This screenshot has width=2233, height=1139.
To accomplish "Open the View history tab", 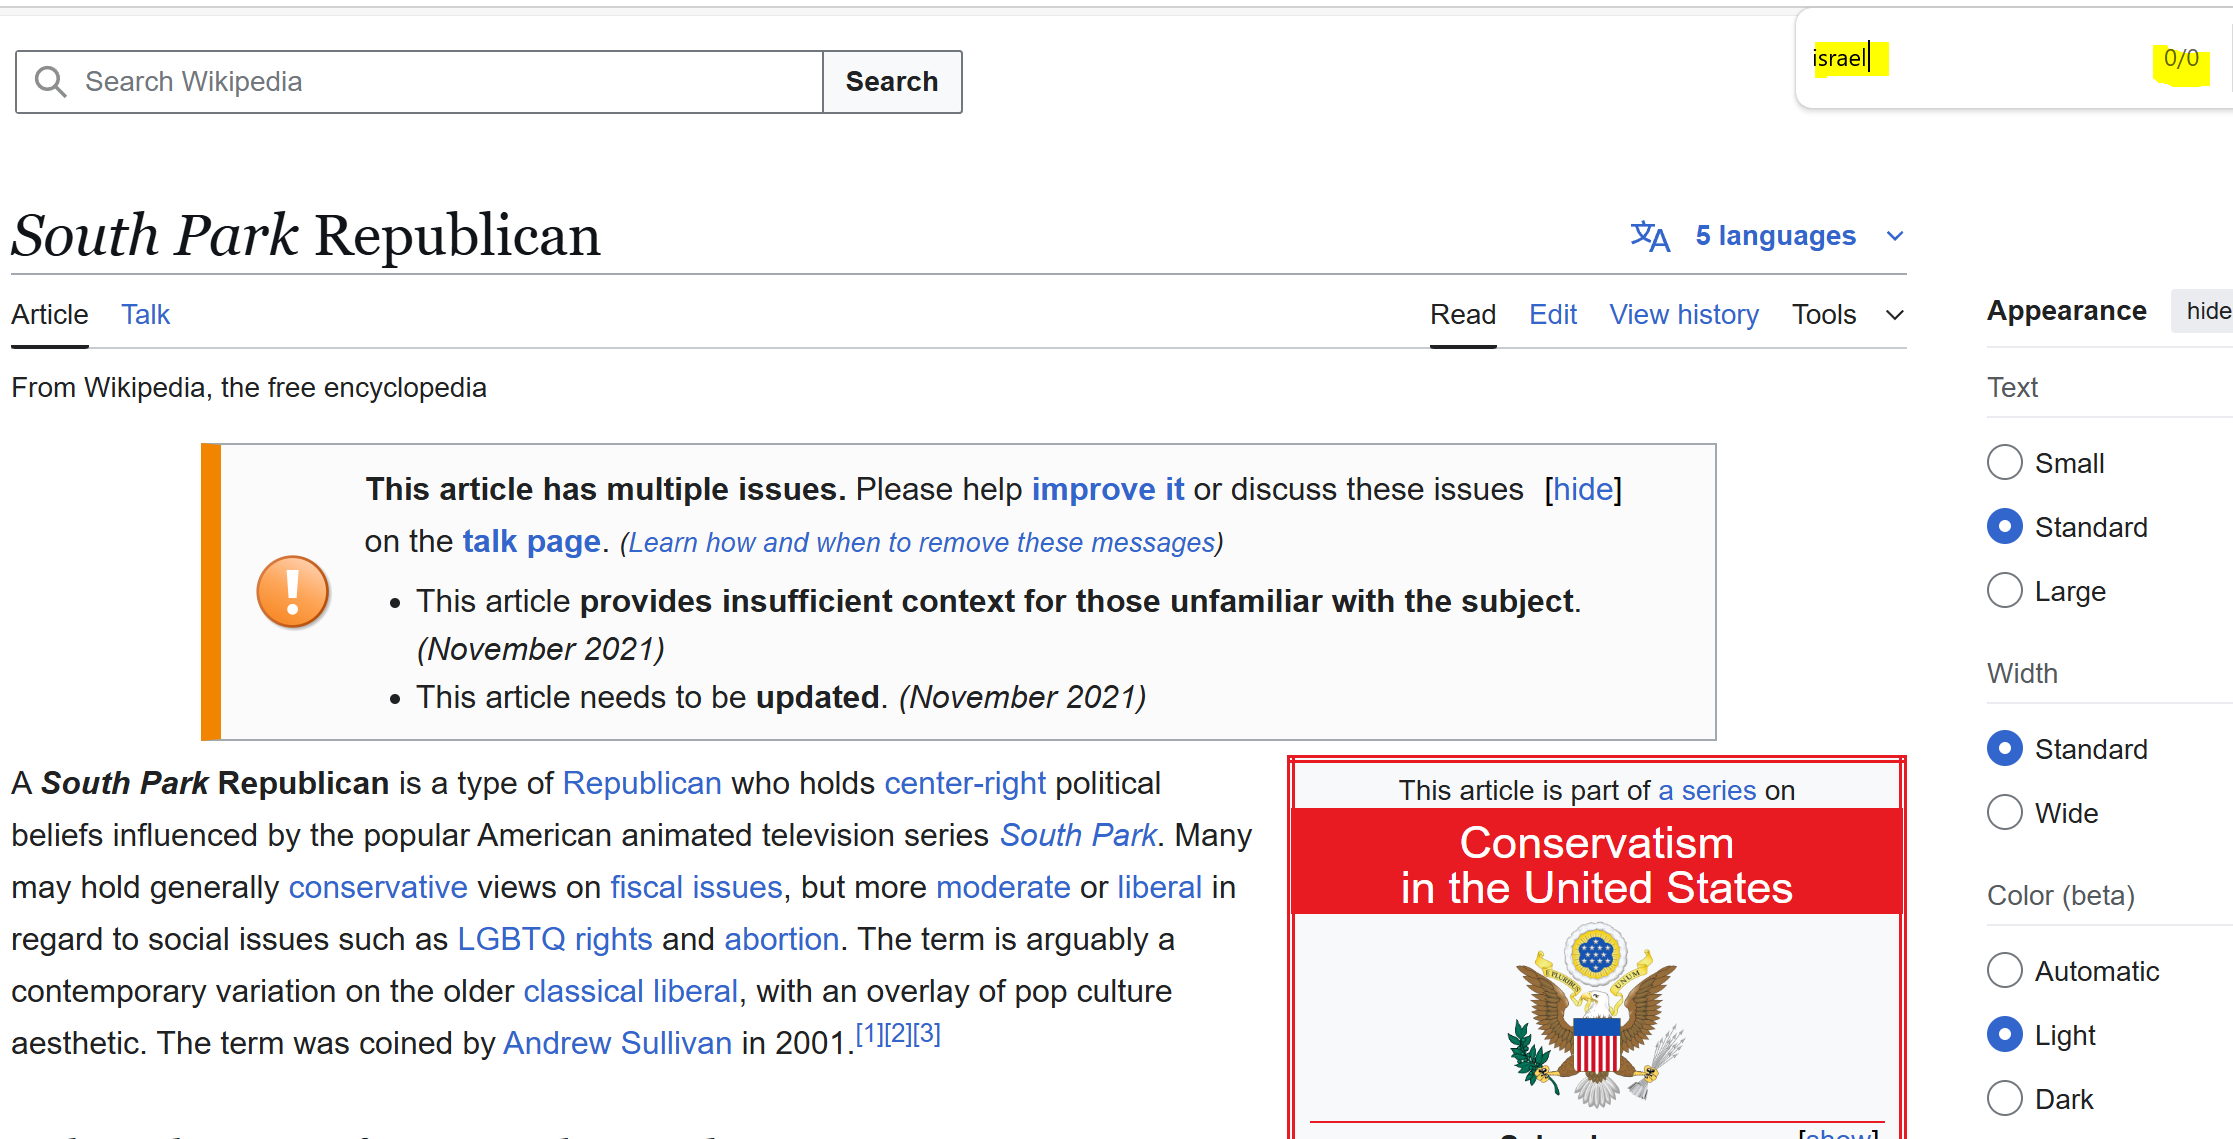I will [1684, 314].
